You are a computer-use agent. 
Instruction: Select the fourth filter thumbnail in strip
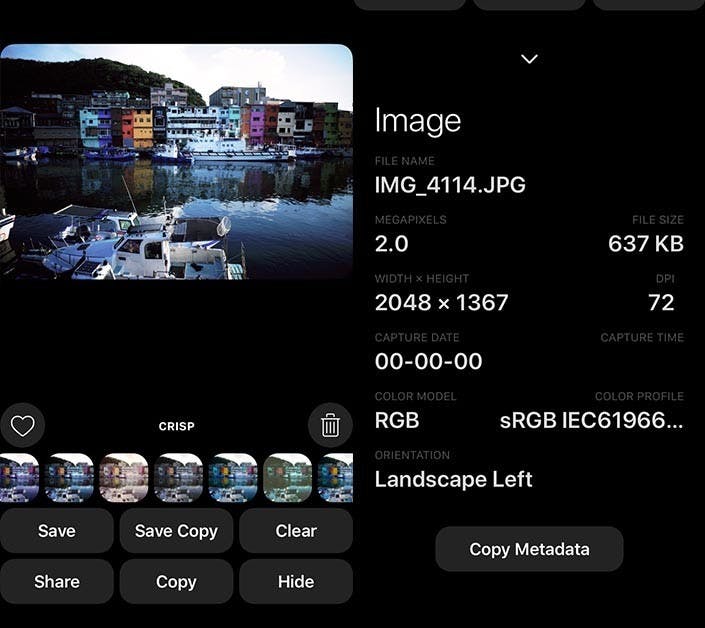click(178, 477)
